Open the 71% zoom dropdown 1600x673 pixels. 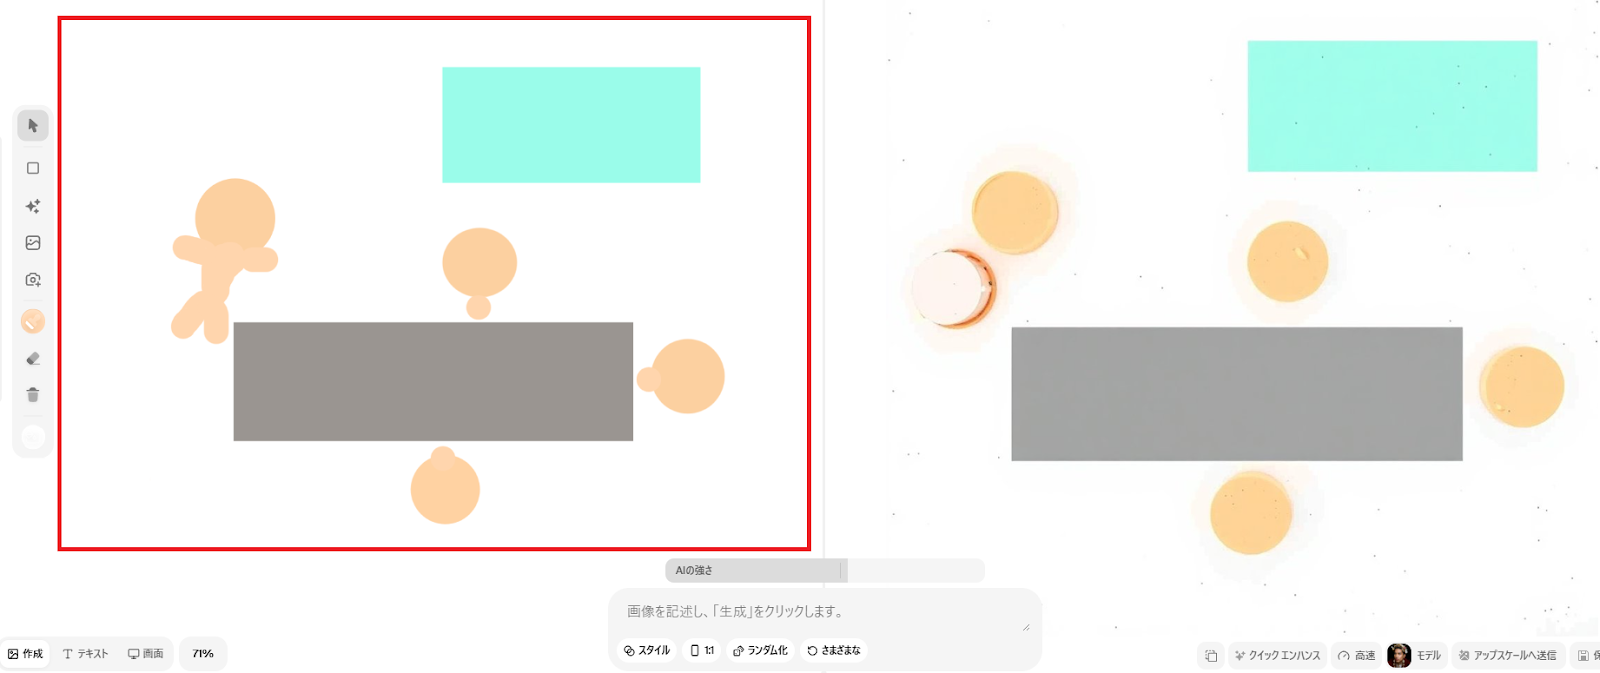point(203,654)
